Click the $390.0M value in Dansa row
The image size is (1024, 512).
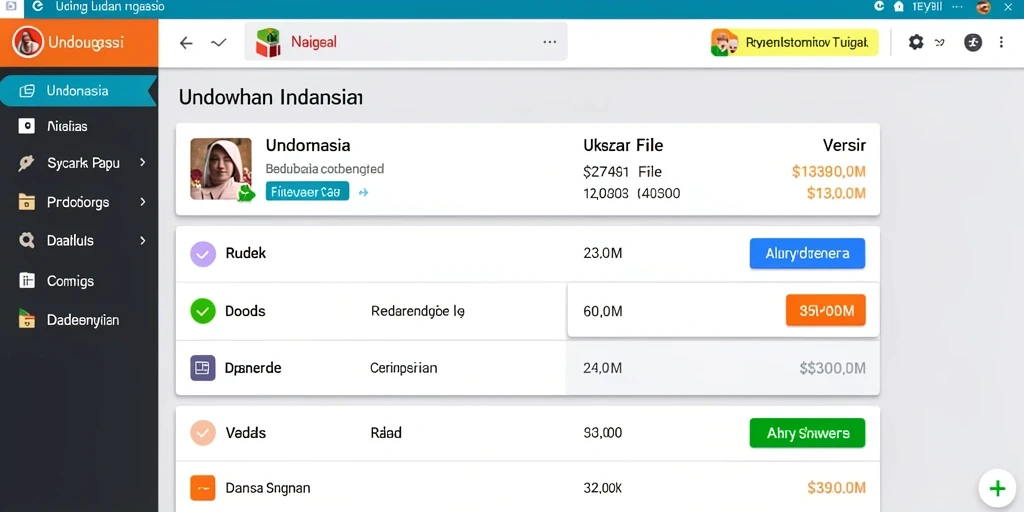(x=836, y=488)
